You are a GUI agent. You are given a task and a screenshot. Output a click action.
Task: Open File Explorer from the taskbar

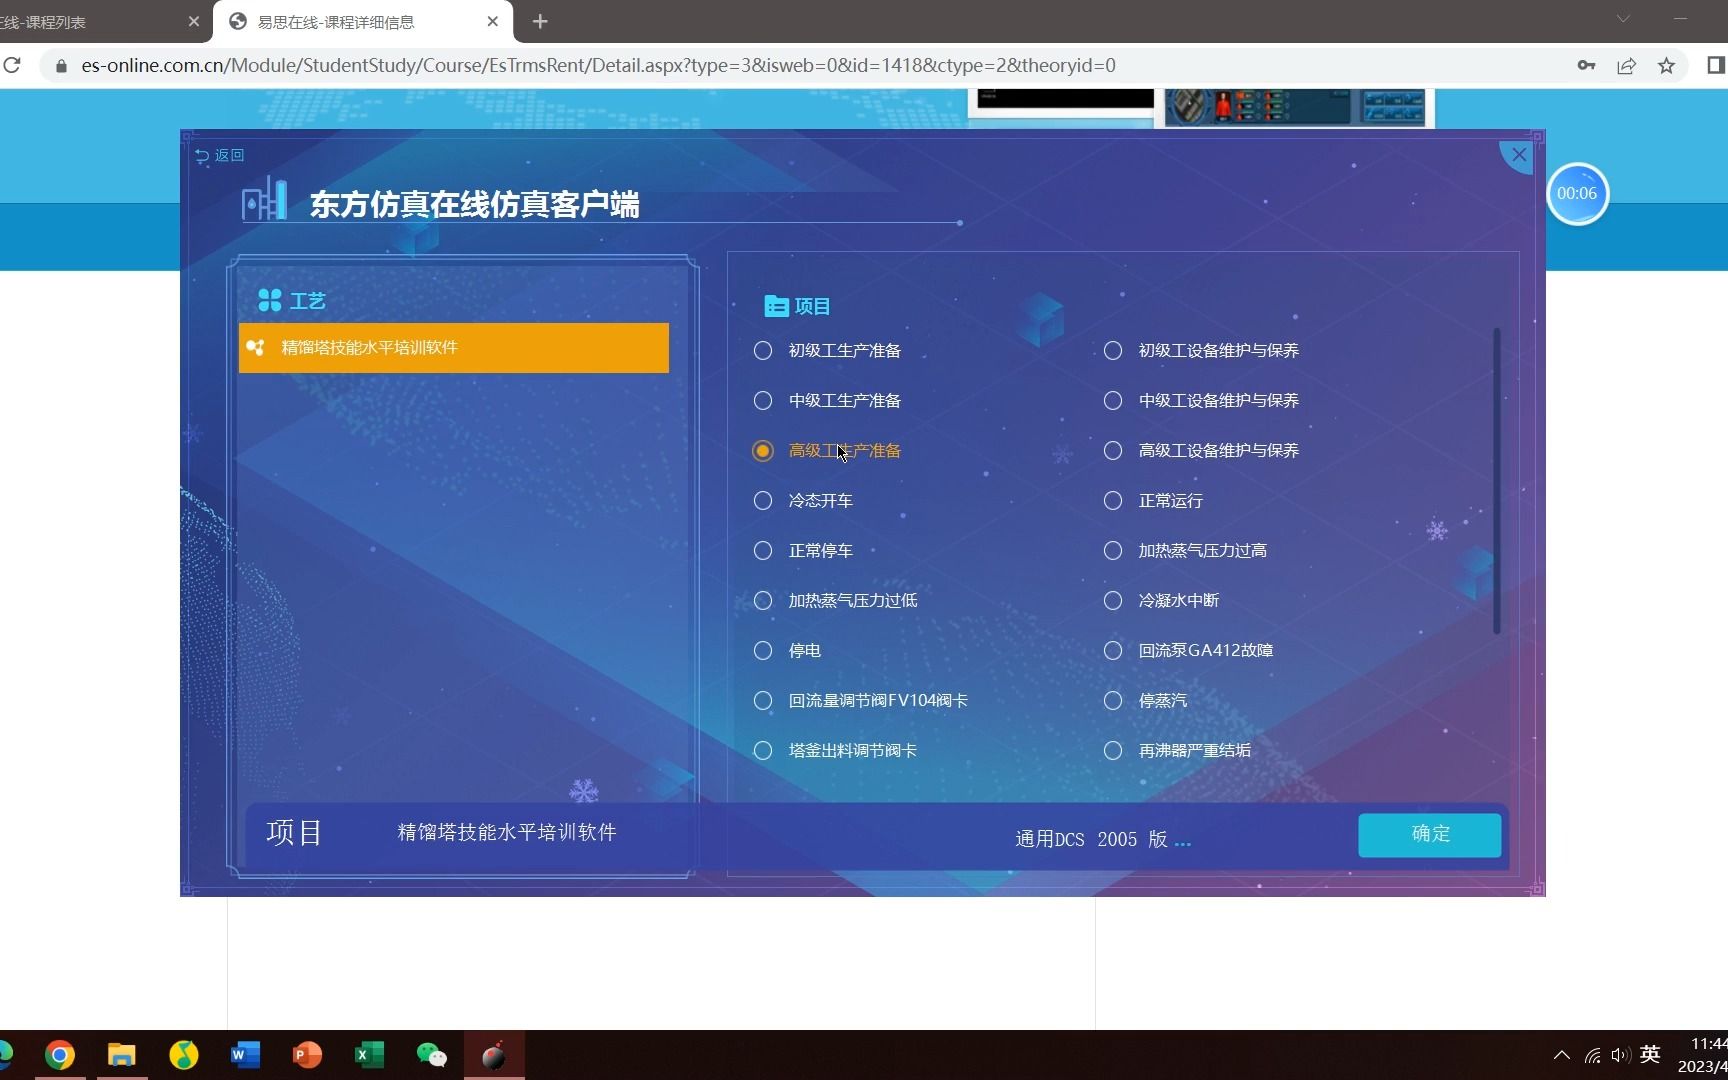(x=122, y=1055)
